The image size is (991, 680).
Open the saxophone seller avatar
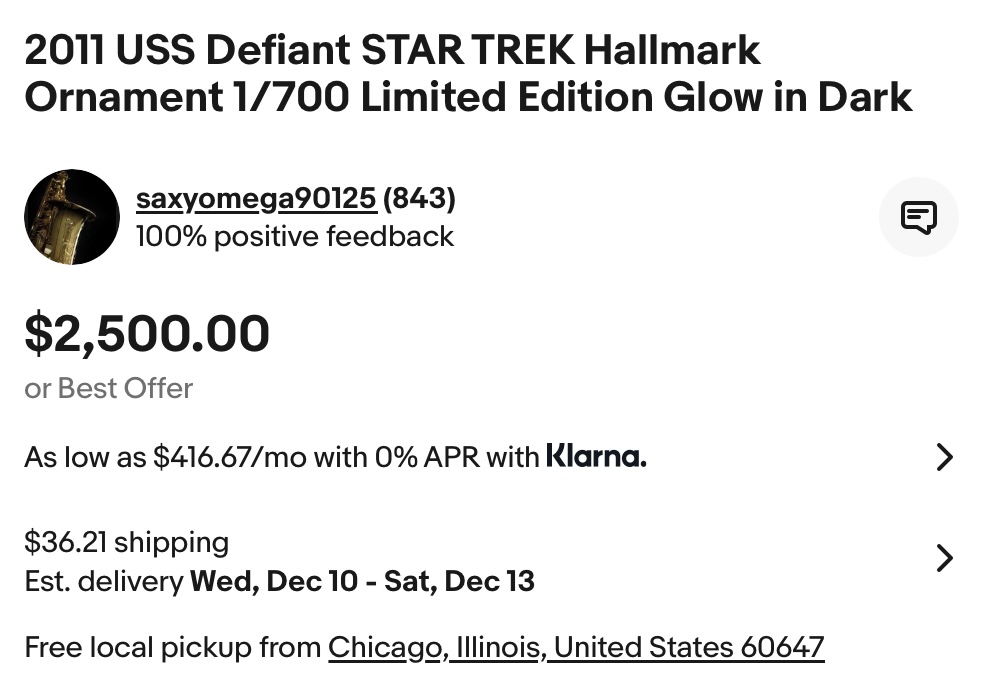(72, 217)
